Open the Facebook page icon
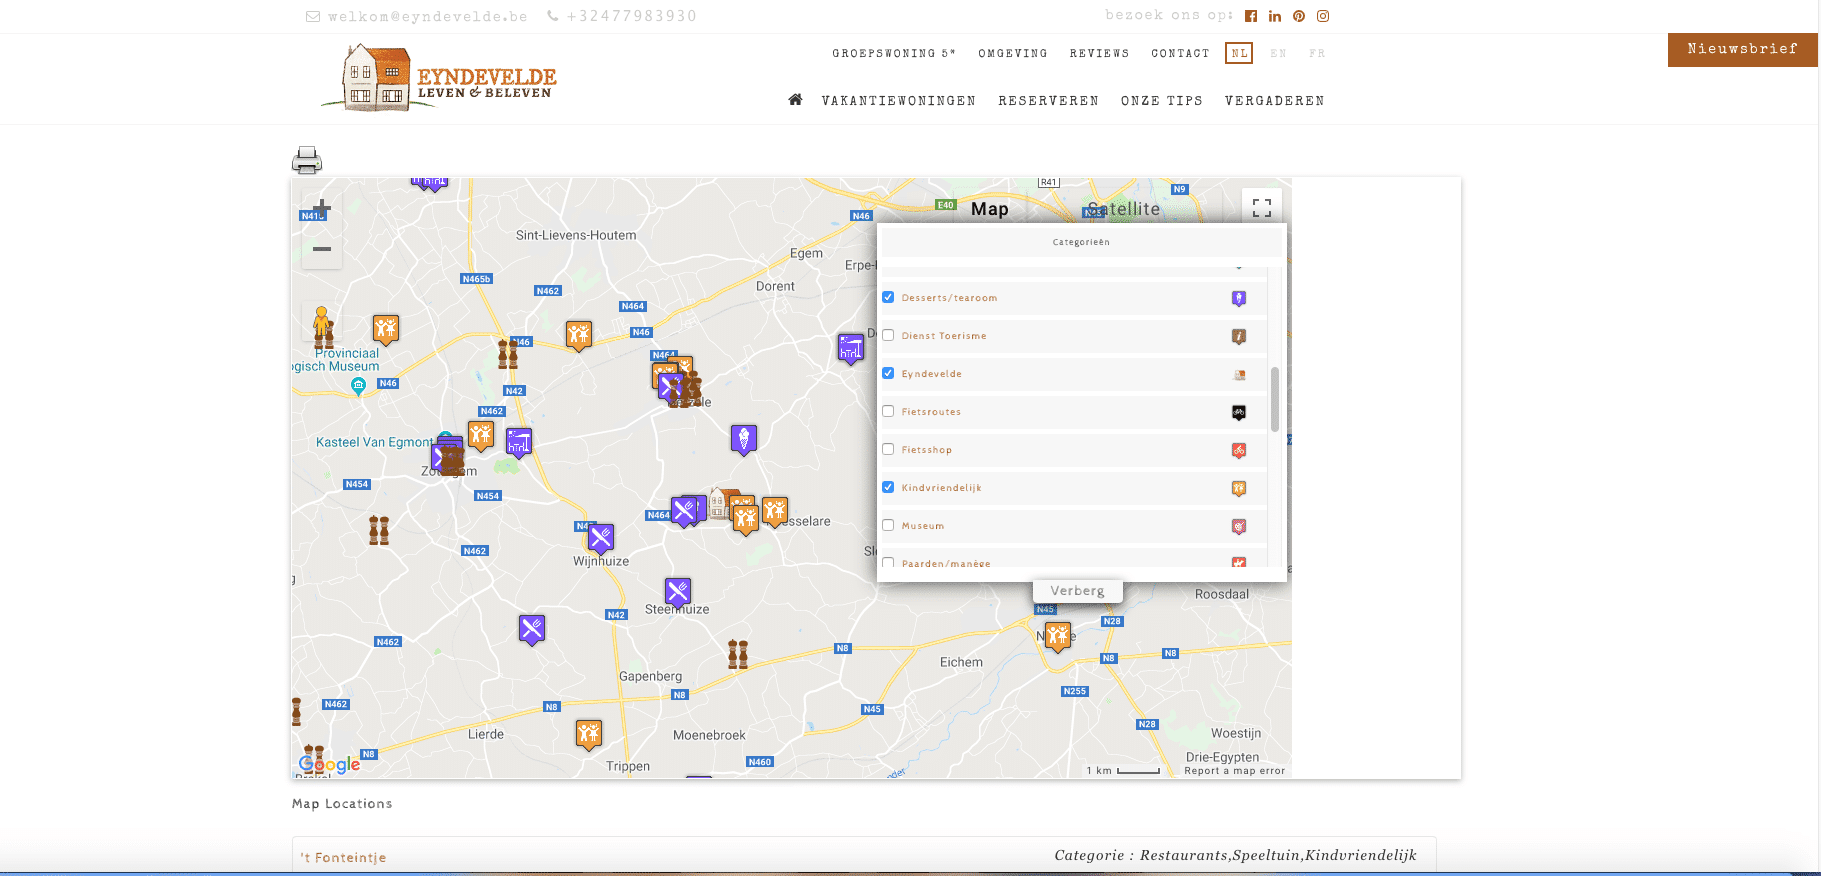 [x=1251, y=16]
